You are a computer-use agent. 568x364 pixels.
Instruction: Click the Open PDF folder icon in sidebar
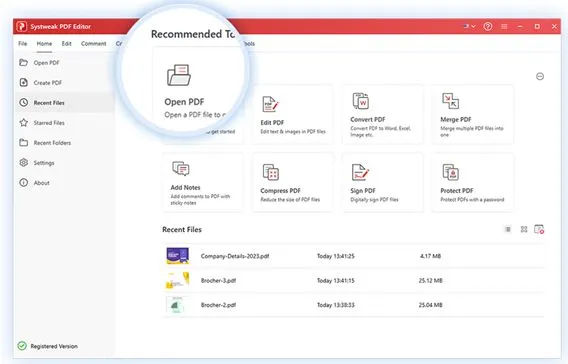tap(24, 62)
